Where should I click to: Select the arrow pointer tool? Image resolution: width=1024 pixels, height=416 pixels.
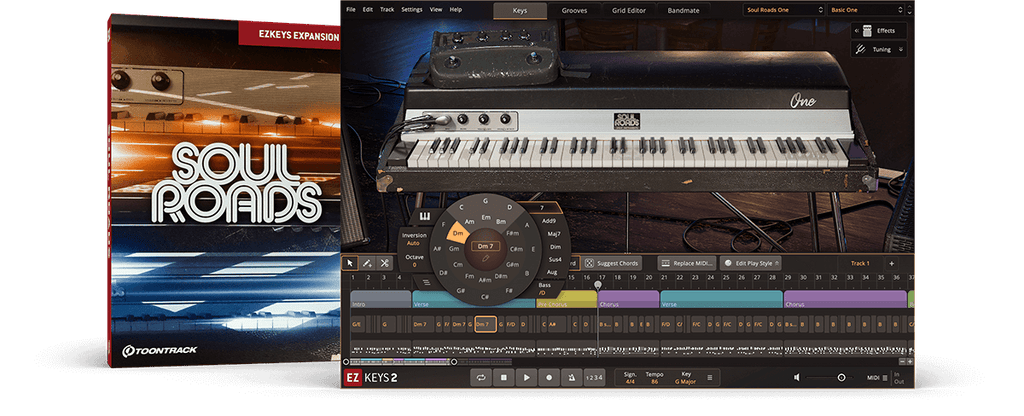350,263
